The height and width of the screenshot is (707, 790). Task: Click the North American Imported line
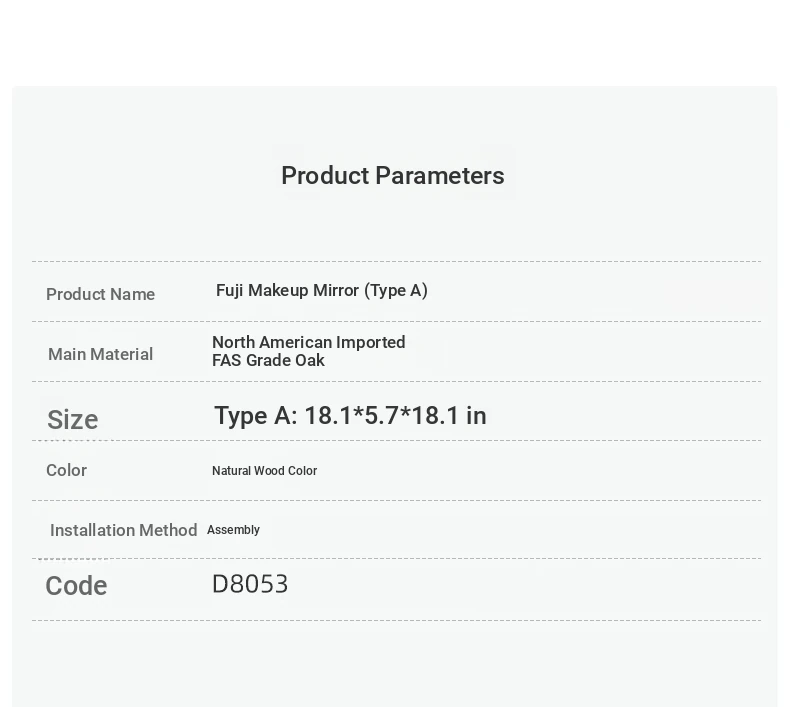click(x=308, y=342)
